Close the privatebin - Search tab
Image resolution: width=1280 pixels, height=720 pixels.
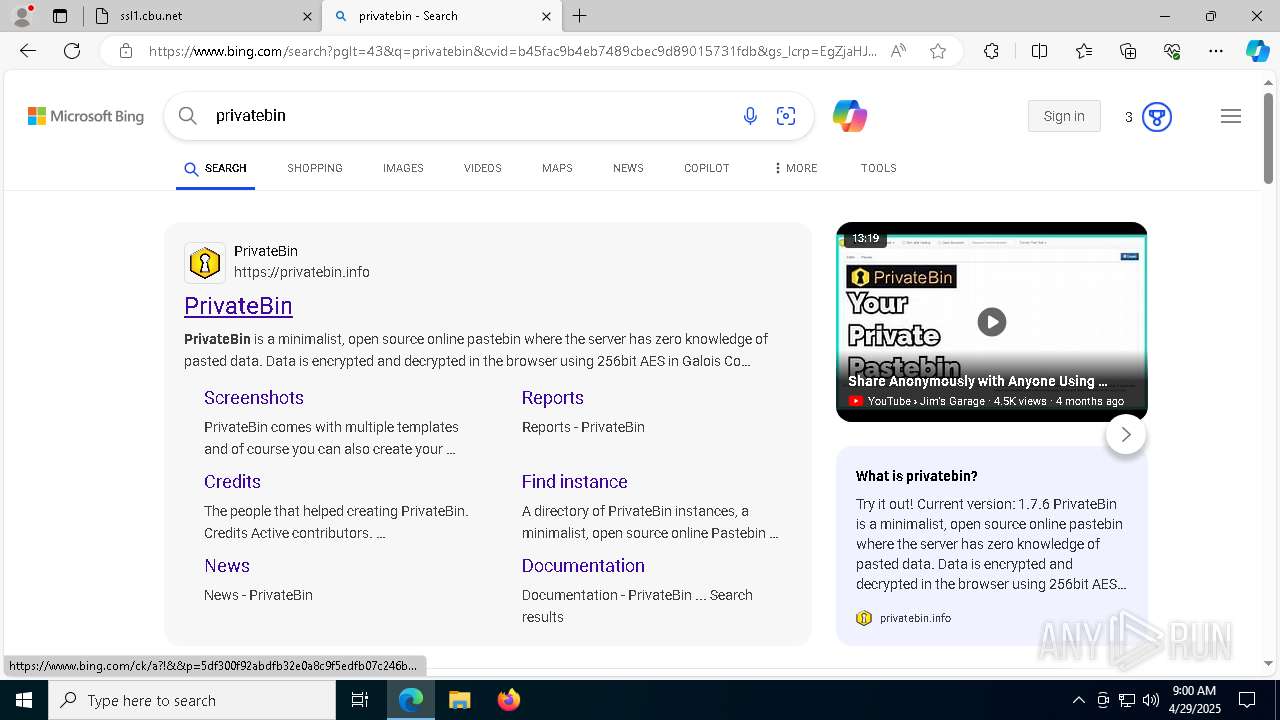546,16
